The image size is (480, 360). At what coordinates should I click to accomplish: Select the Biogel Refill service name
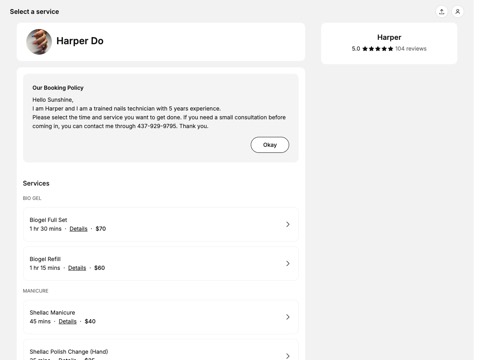(x=45, y=259)
